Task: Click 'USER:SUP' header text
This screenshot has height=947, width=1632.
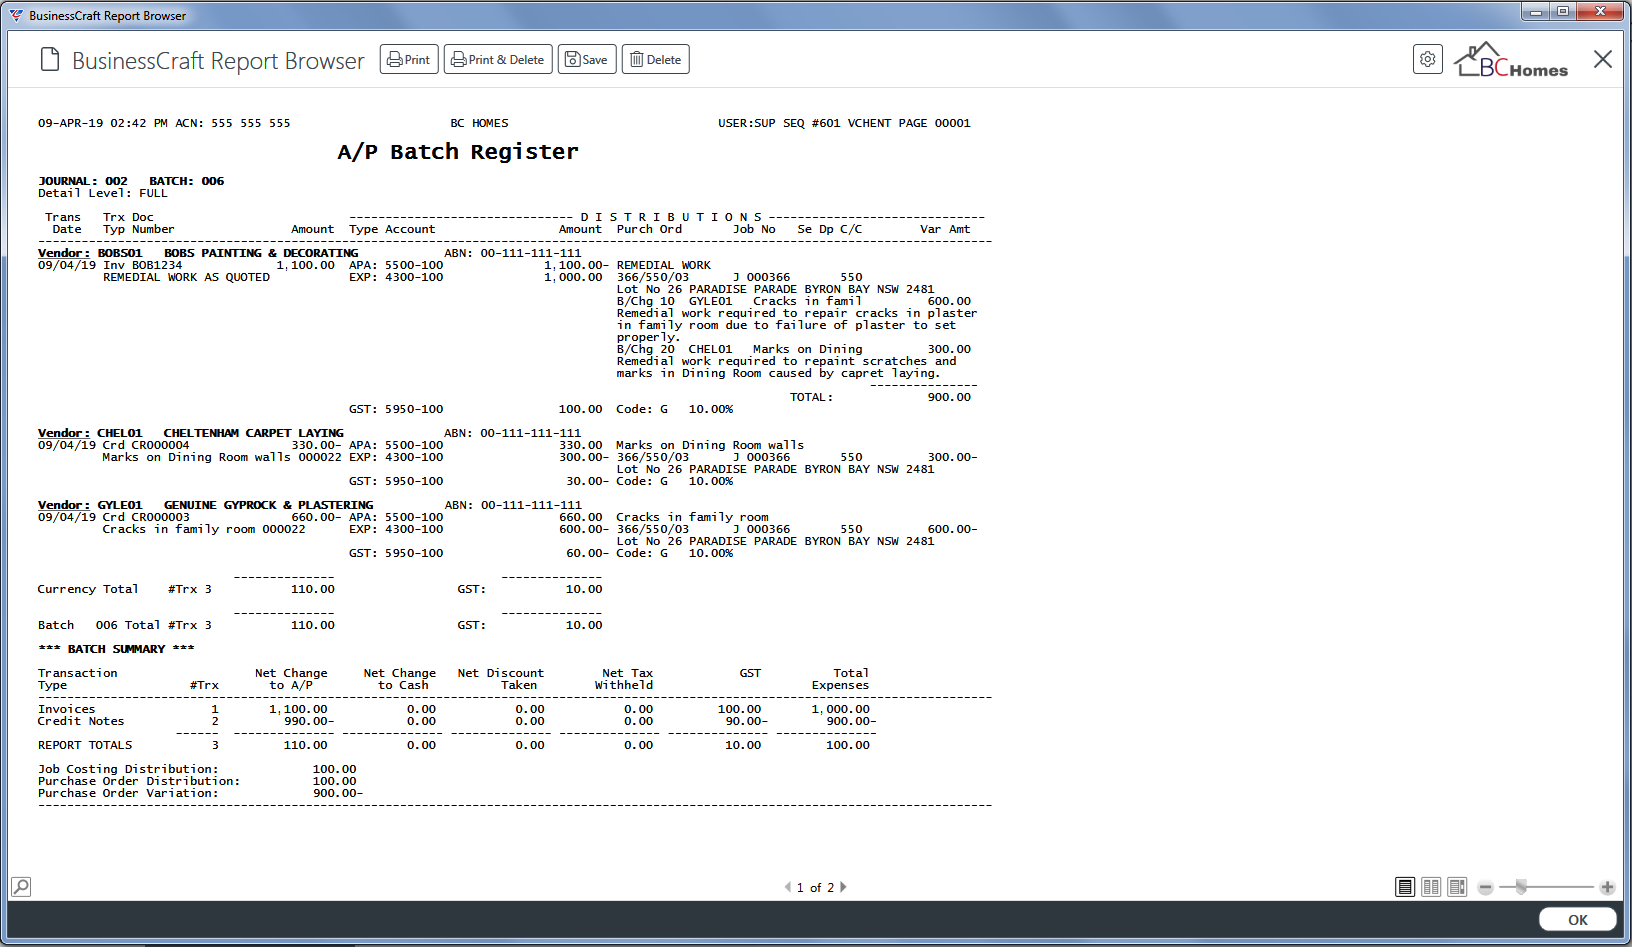Action: tap(746, 123)
